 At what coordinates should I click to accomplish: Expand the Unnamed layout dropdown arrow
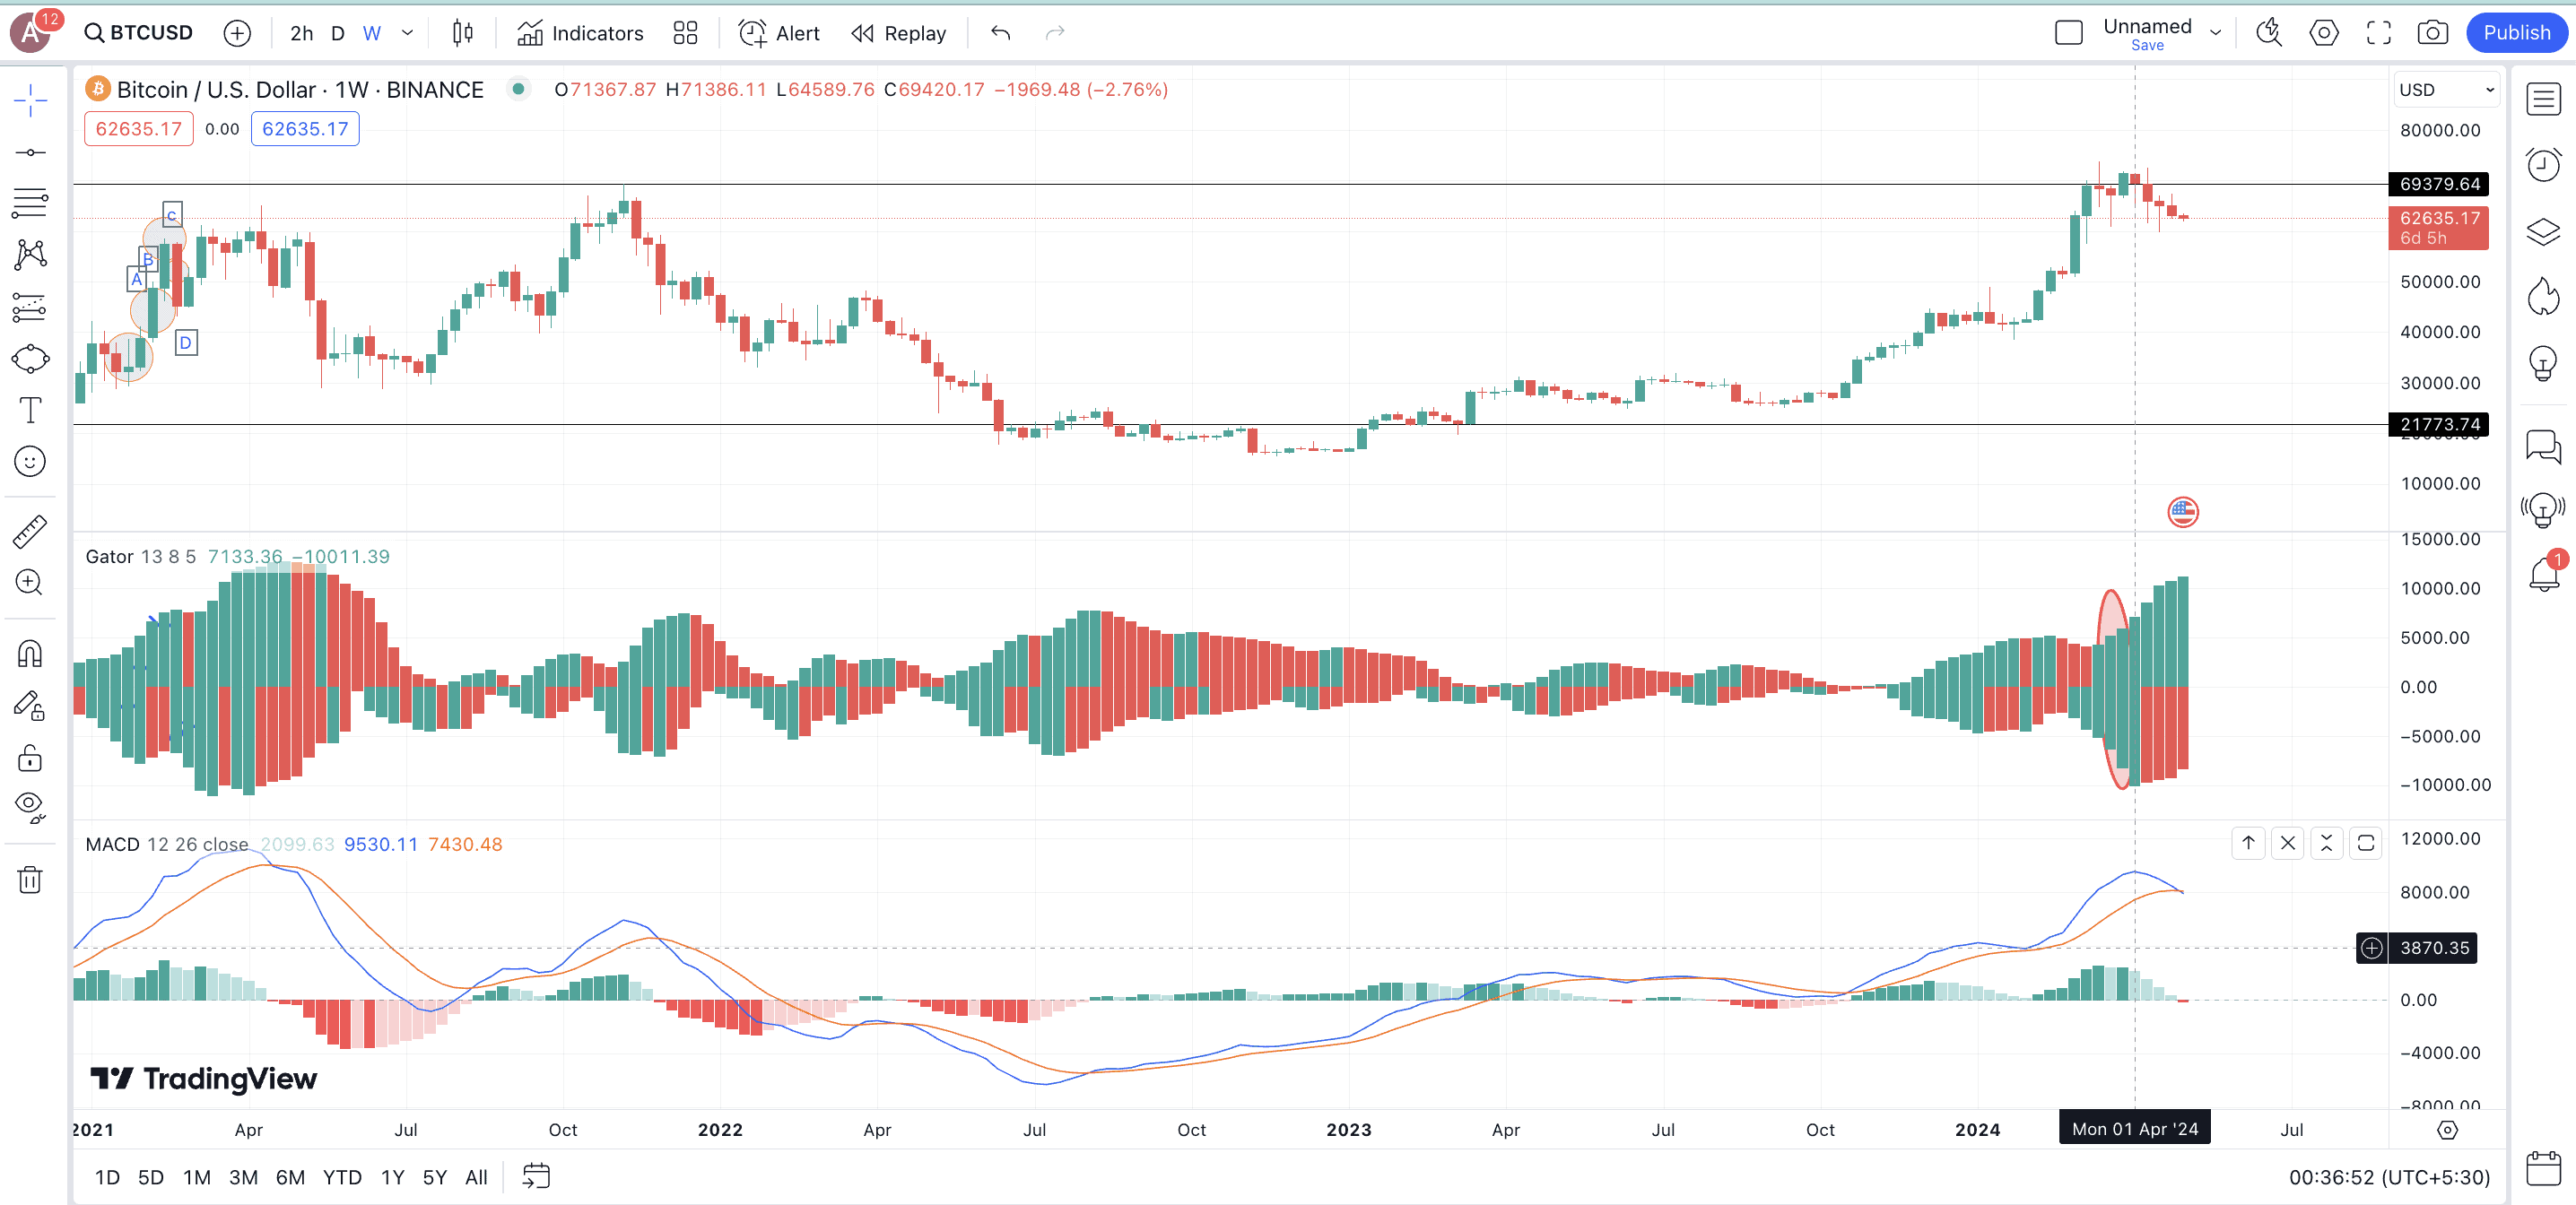click(2216, 33)
